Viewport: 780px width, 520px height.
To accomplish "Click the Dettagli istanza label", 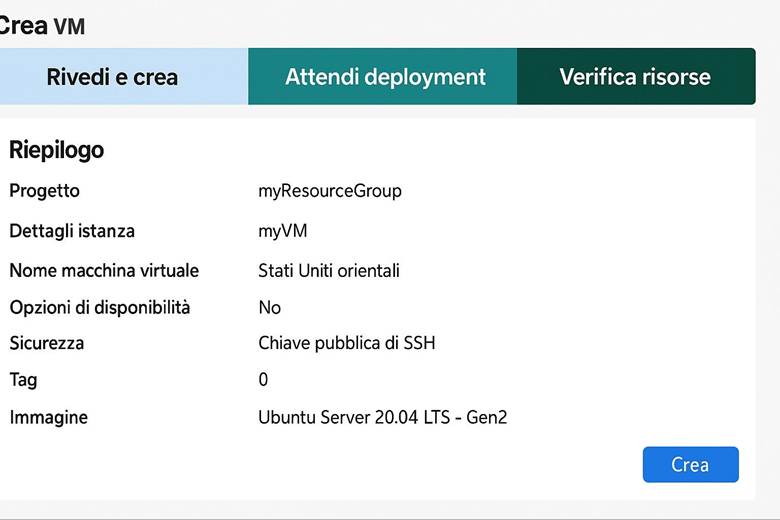I will [72, 231].
